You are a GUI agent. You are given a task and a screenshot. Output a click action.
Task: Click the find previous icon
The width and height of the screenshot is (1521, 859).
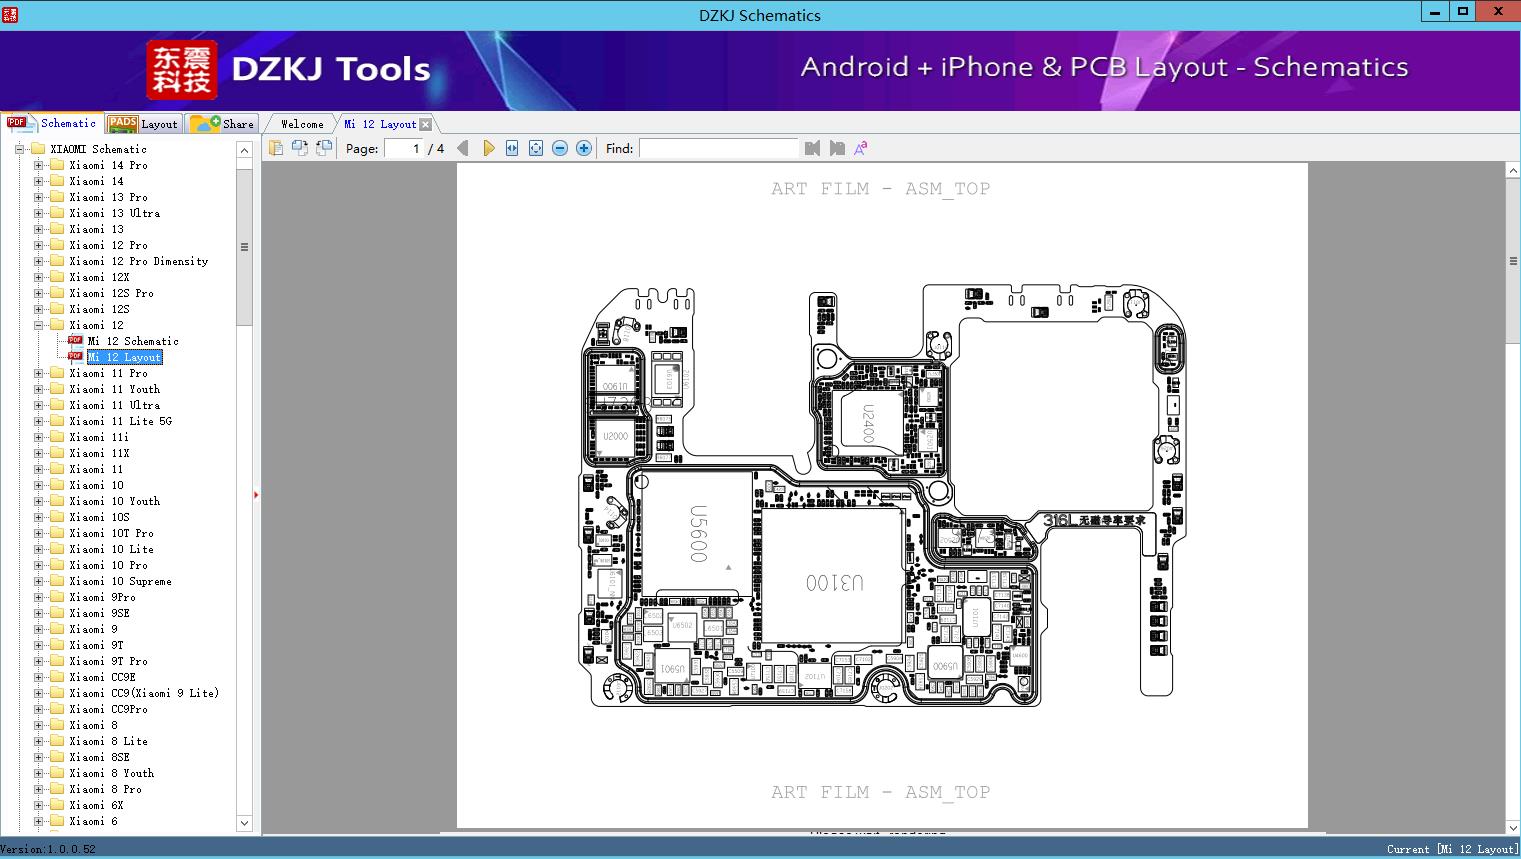click(x=812, y=148)
